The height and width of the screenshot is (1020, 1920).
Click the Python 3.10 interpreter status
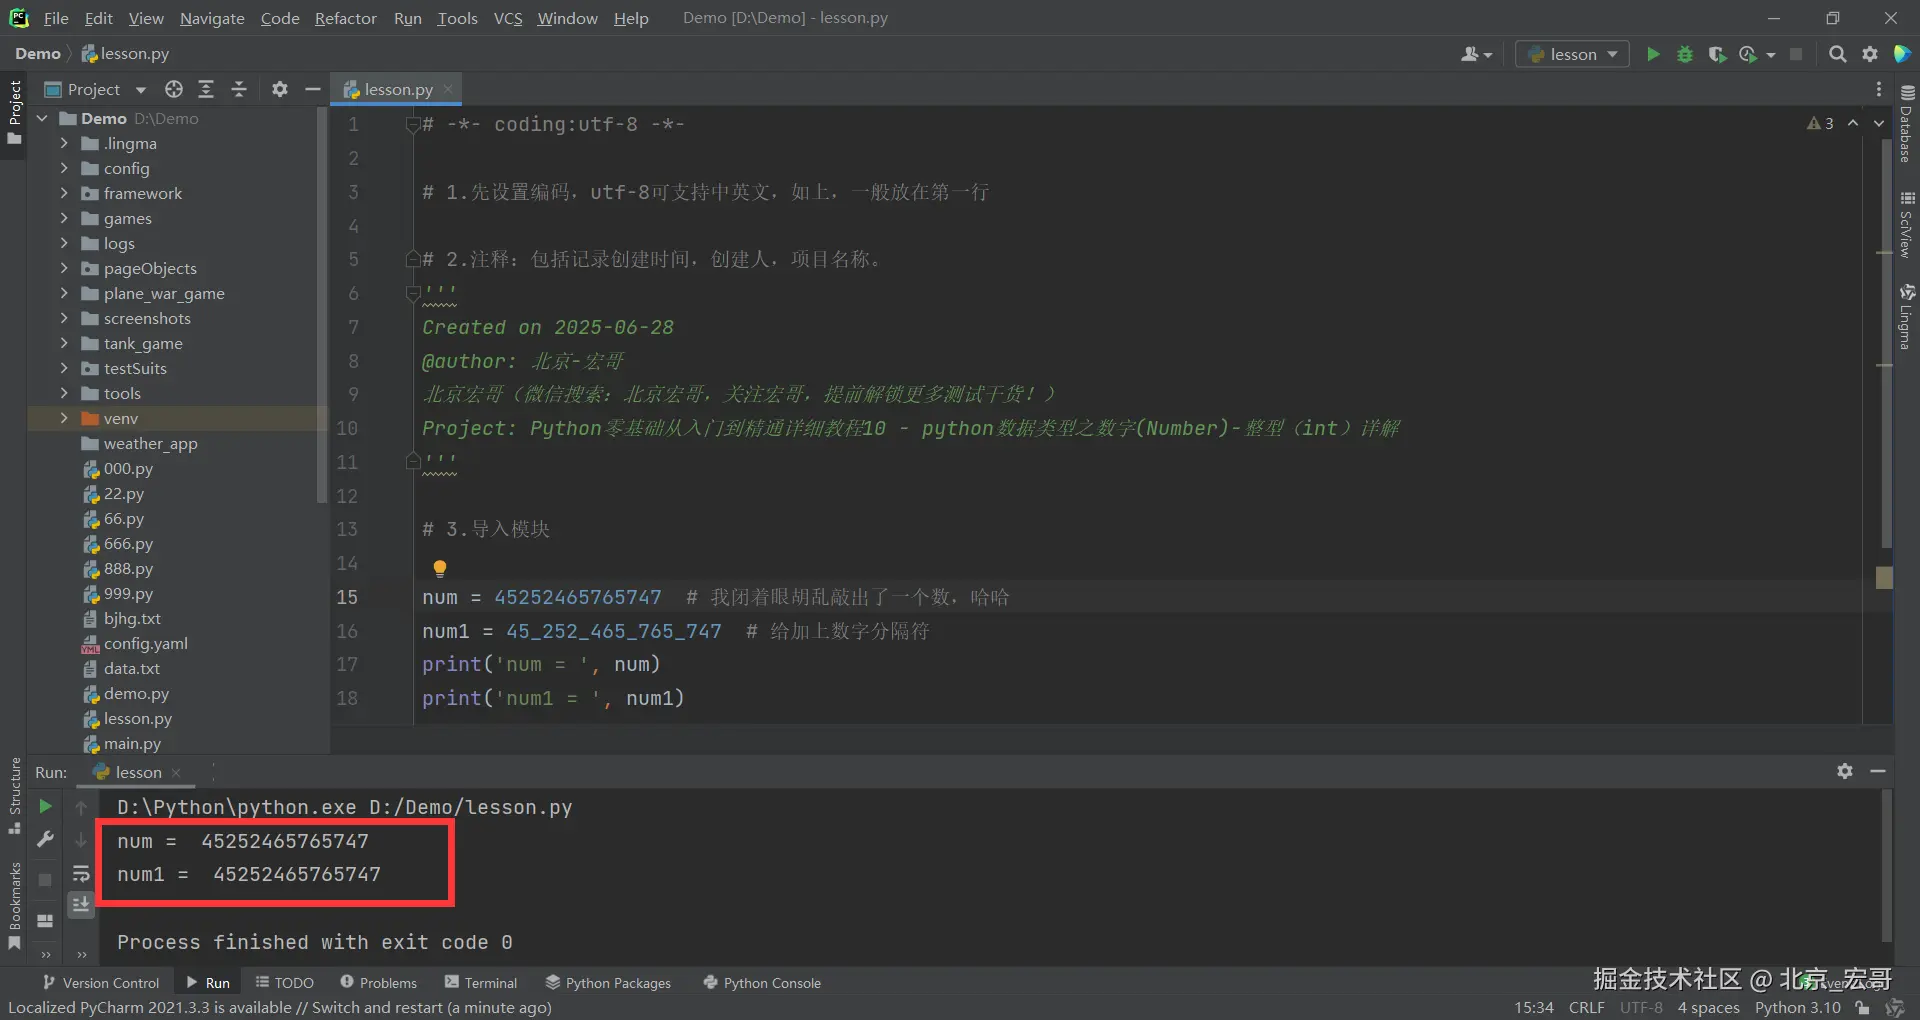(x=1797, y=1007)
